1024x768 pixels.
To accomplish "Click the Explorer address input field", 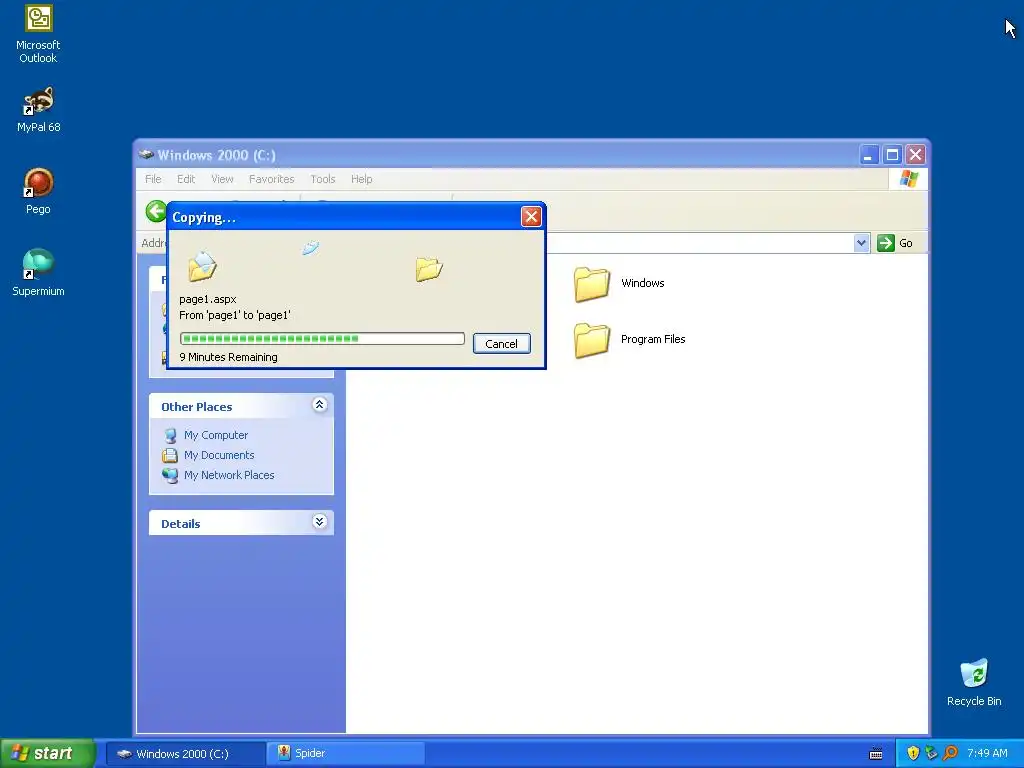I will (x=699, y=243).
